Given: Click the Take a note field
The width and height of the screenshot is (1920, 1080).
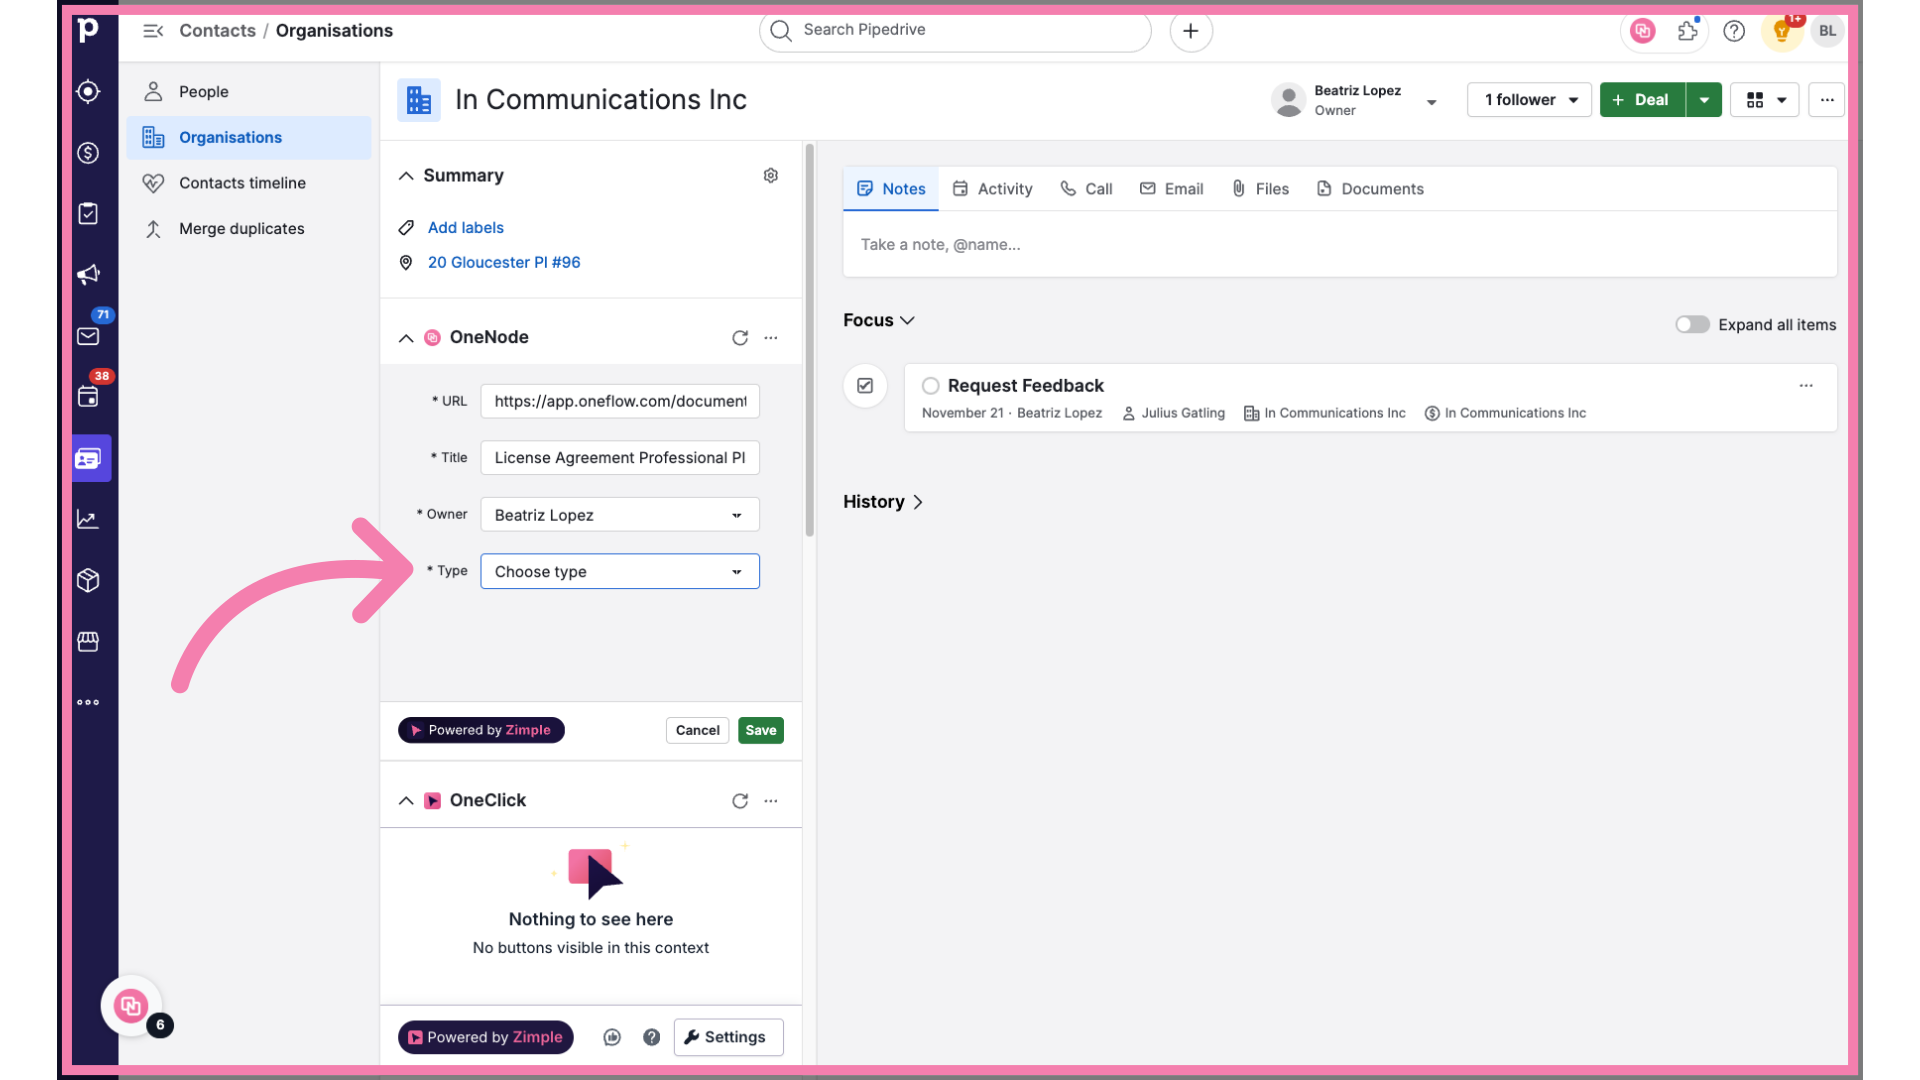Looking at the screenshot, I should pyautogui.click(x=1340, y=245).
